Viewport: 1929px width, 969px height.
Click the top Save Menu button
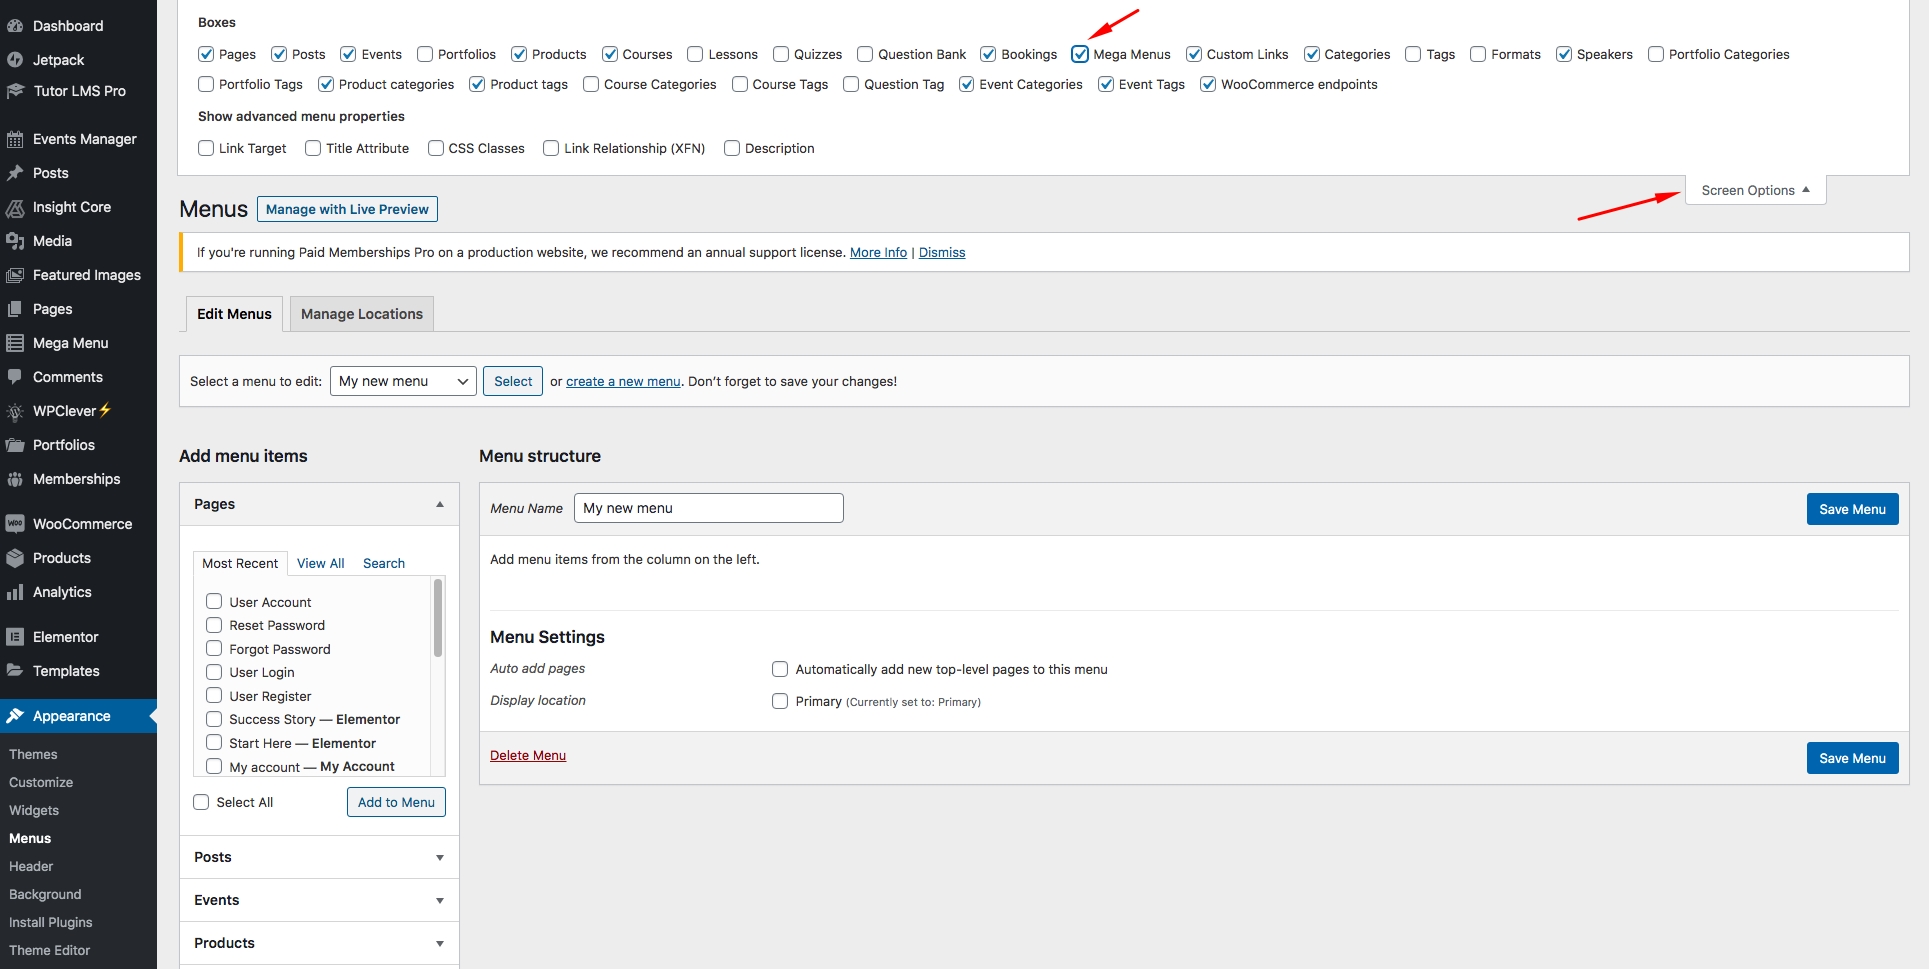pos(1851,509)
